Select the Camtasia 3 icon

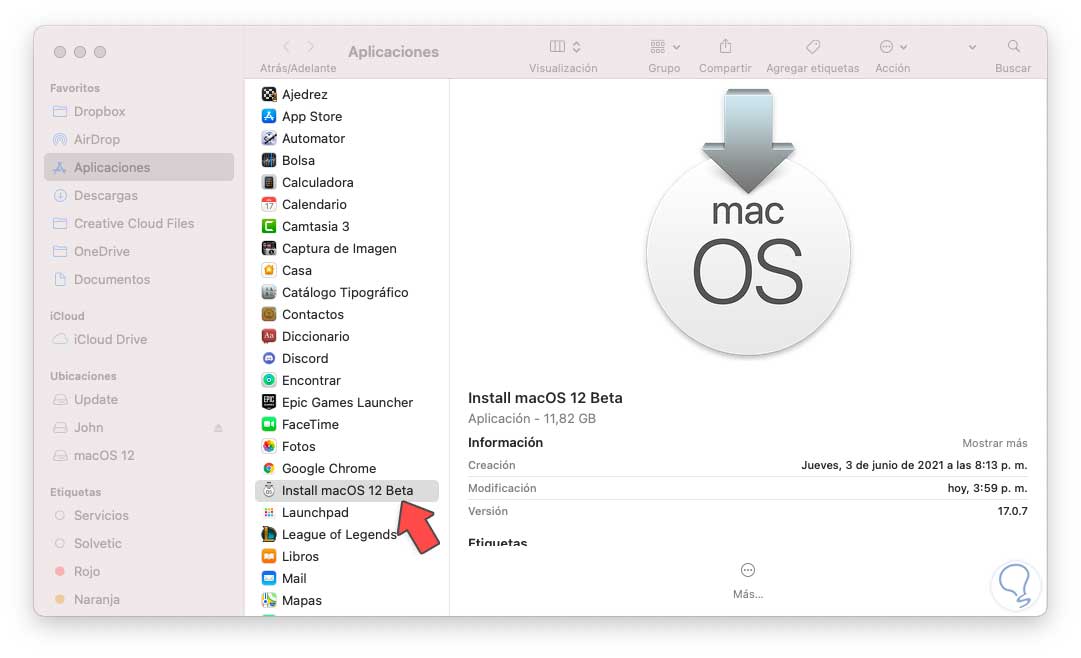pos(269,226)
